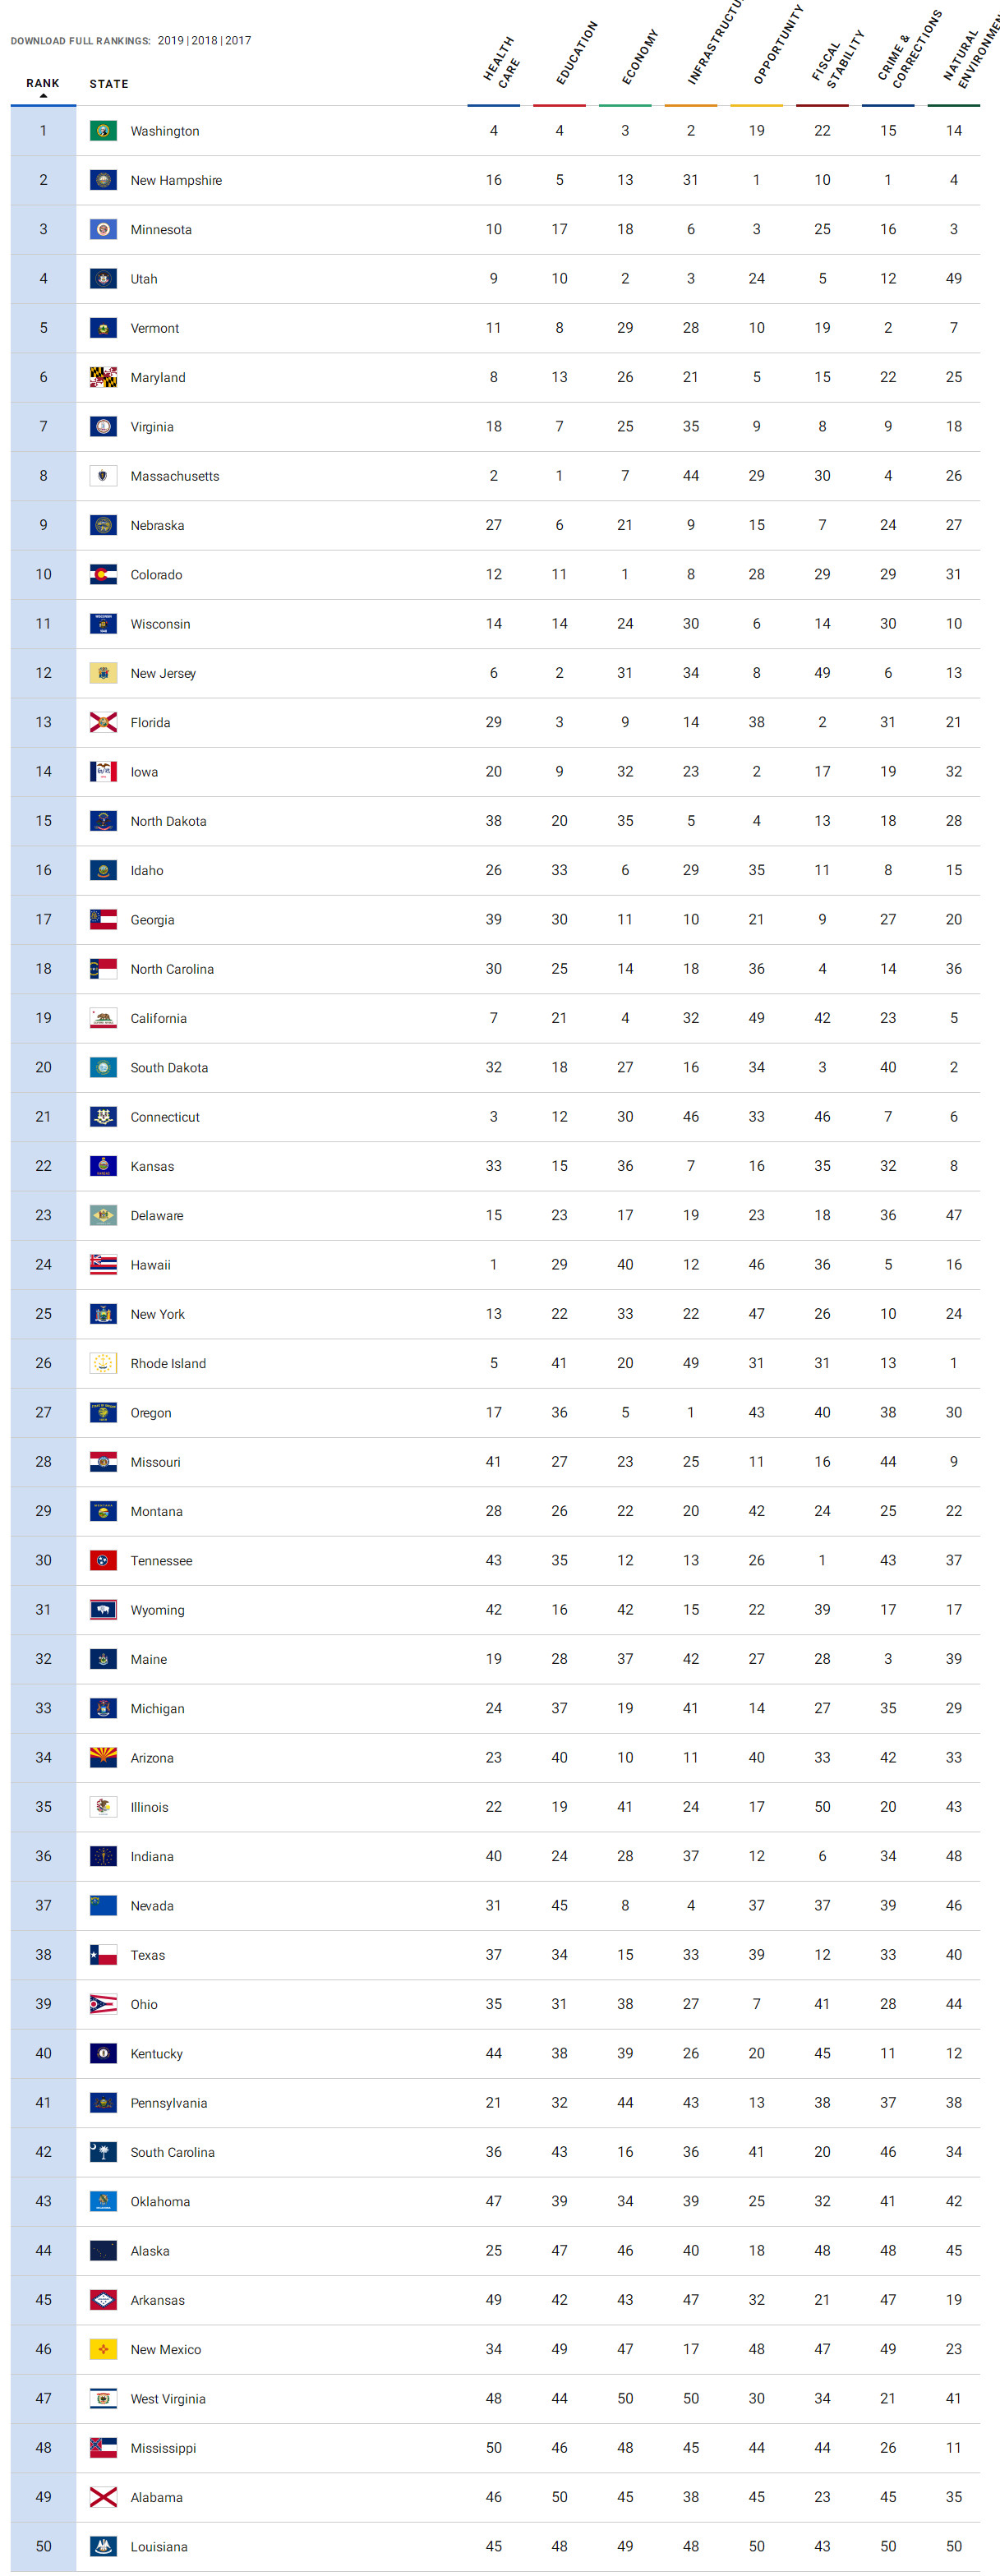This screenshot has height=2576, width=1000.
Task: Click the STATE column header
Action: coord(109,84)
